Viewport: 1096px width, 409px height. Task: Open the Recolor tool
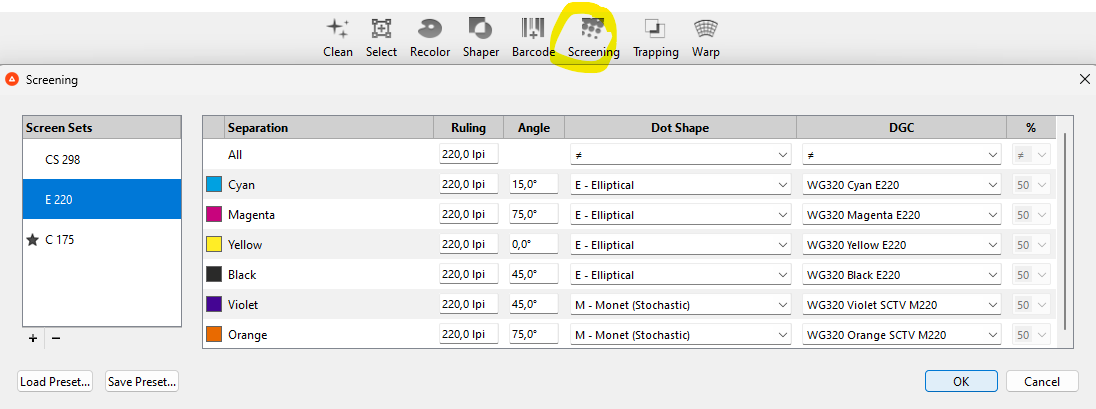[430, 36]
